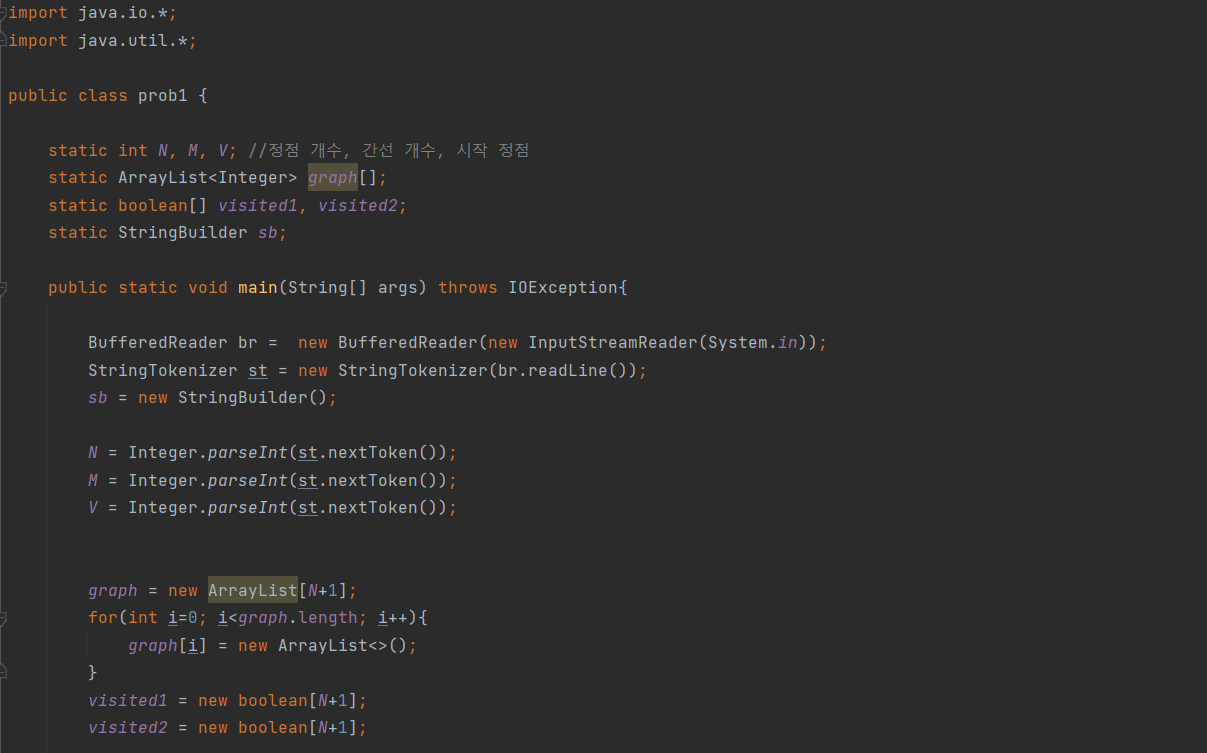This screenshot has width=1207, height=753.
Task: Click 'M' at start of 'M = Integer.parseInt' line
Action: click(93, 481)
